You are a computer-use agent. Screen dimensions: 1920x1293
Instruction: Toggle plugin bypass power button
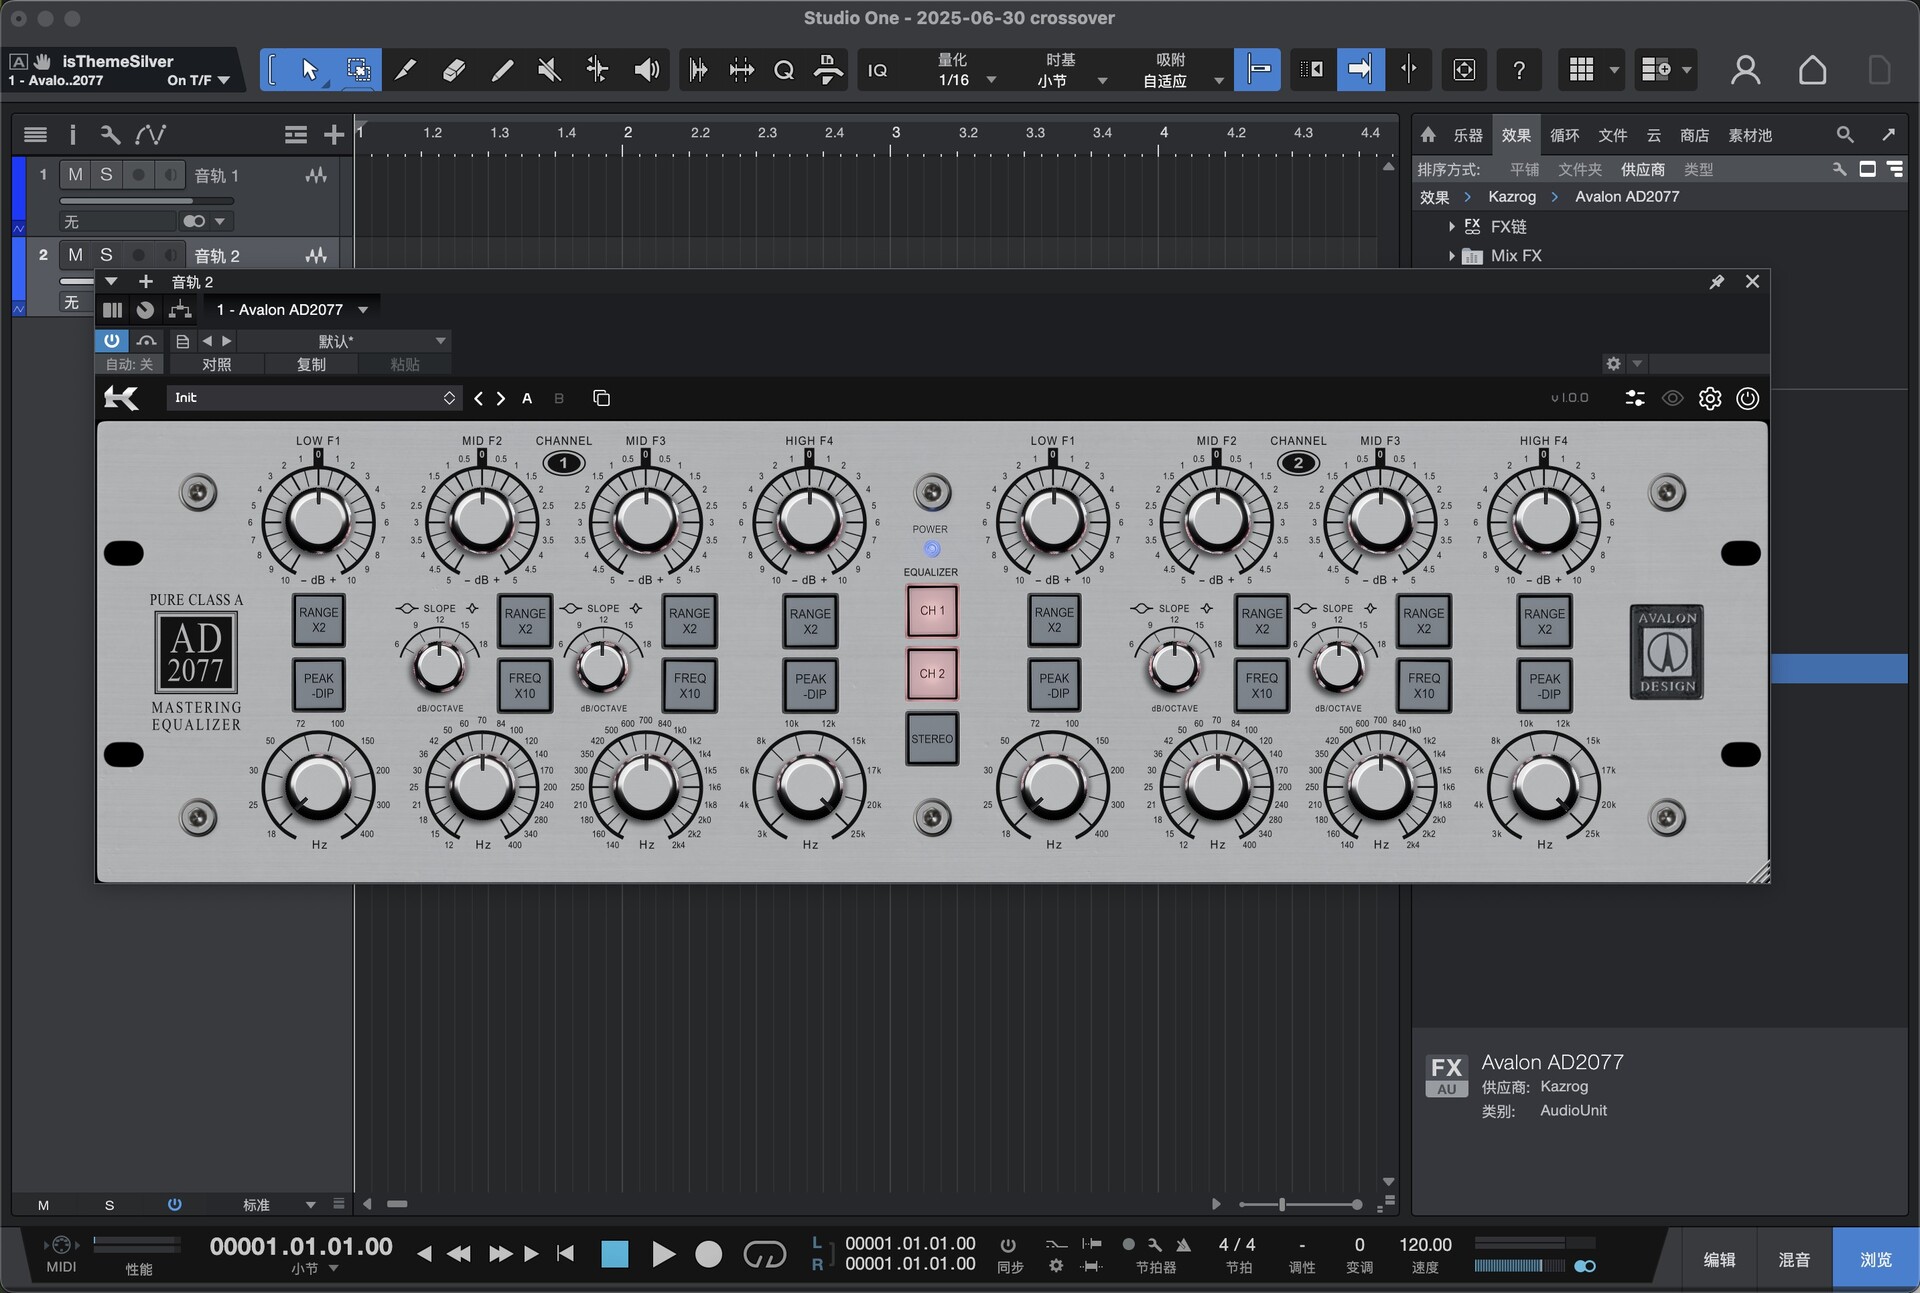[x=111, y=341]
